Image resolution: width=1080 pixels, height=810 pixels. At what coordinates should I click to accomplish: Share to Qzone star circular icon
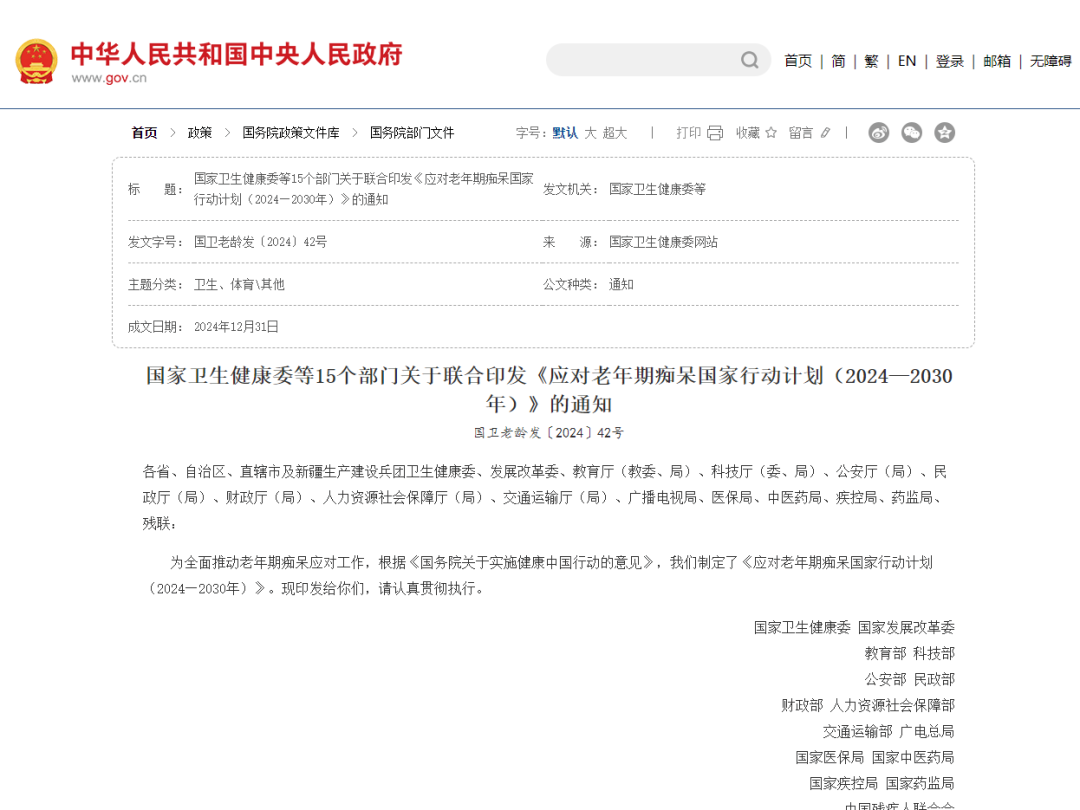pos(944,132)
